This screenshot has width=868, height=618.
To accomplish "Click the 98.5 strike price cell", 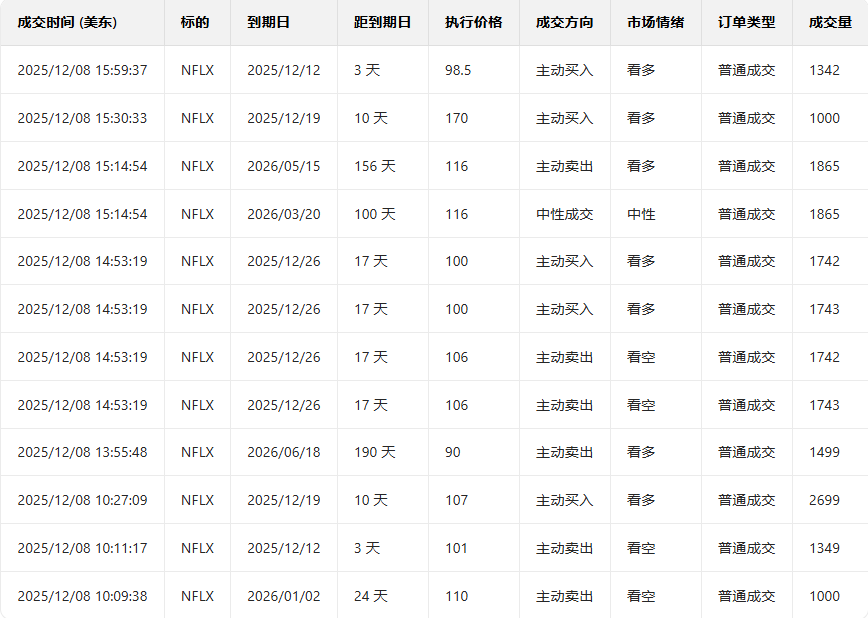I will pos(458,70).
